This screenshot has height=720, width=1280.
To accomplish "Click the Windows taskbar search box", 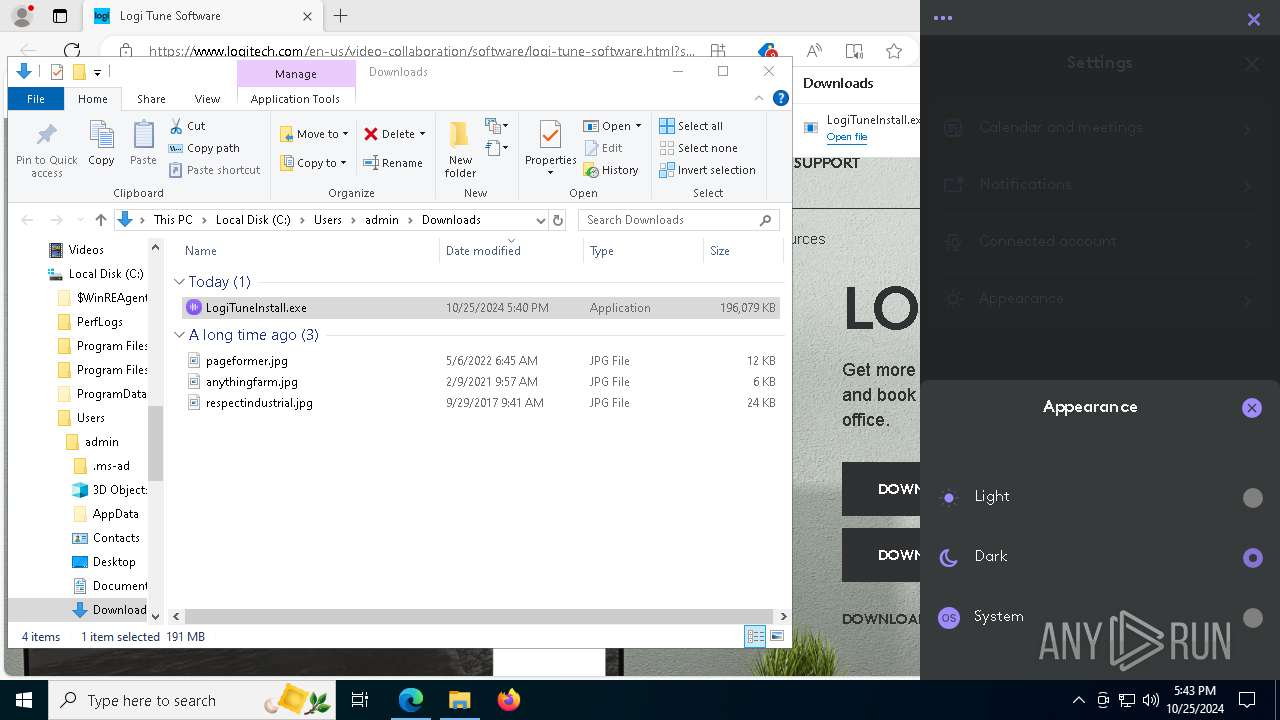I will coord(194,700).
